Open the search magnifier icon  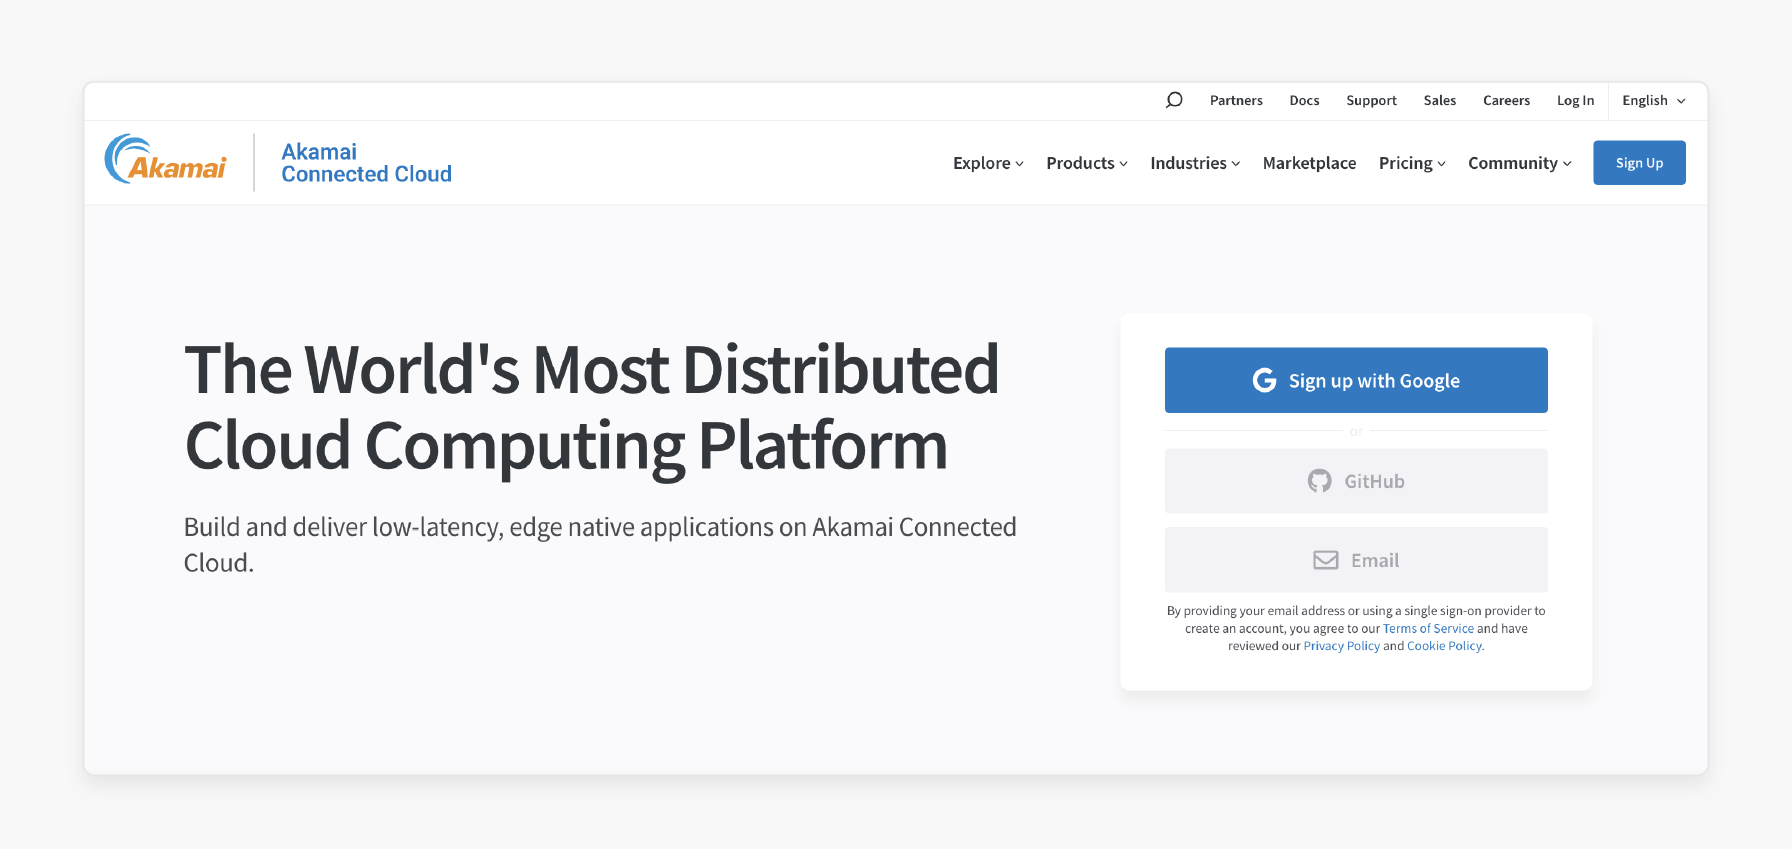point(1174,100)
